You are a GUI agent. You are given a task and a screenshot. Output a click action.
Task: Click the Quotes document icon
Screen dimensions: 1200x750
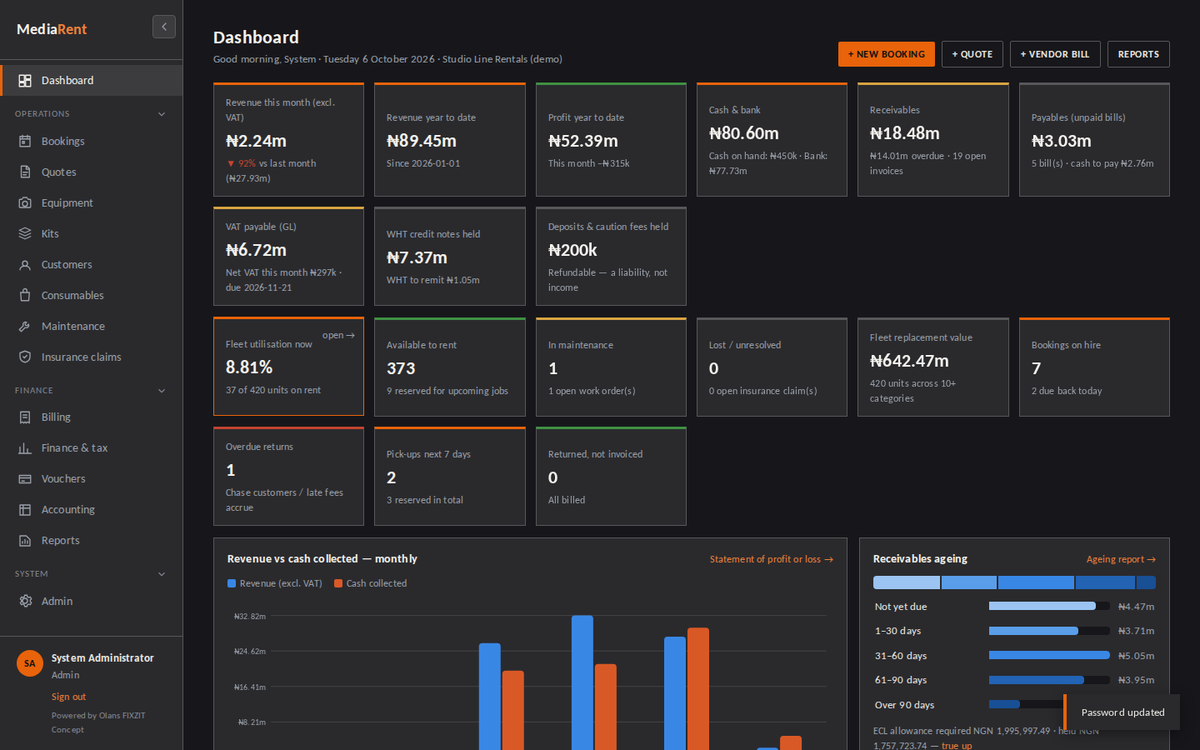25,172
